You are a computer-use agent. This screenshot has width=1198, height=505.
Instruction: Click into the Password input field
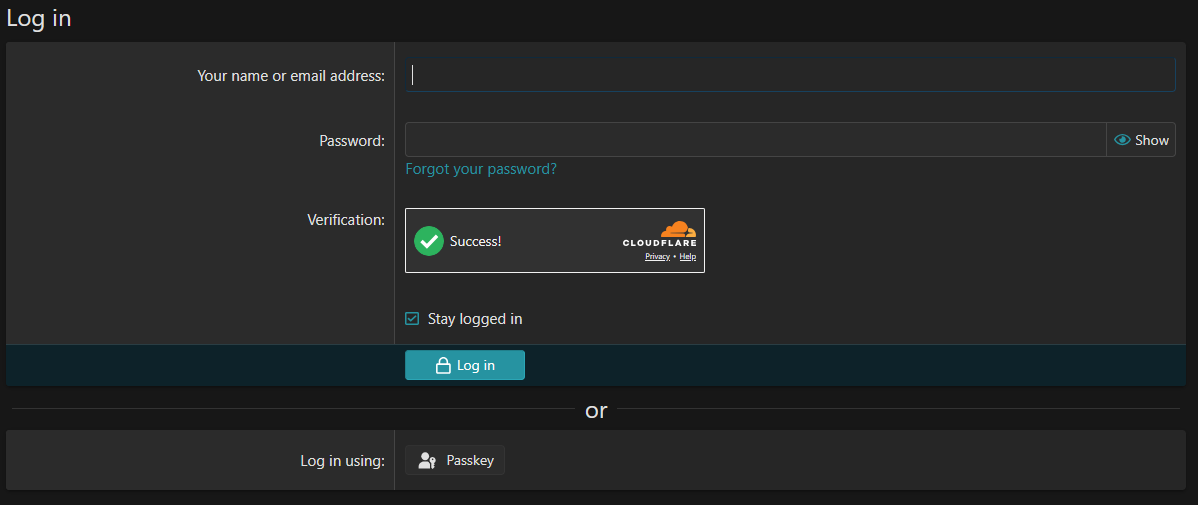(756, 140)
